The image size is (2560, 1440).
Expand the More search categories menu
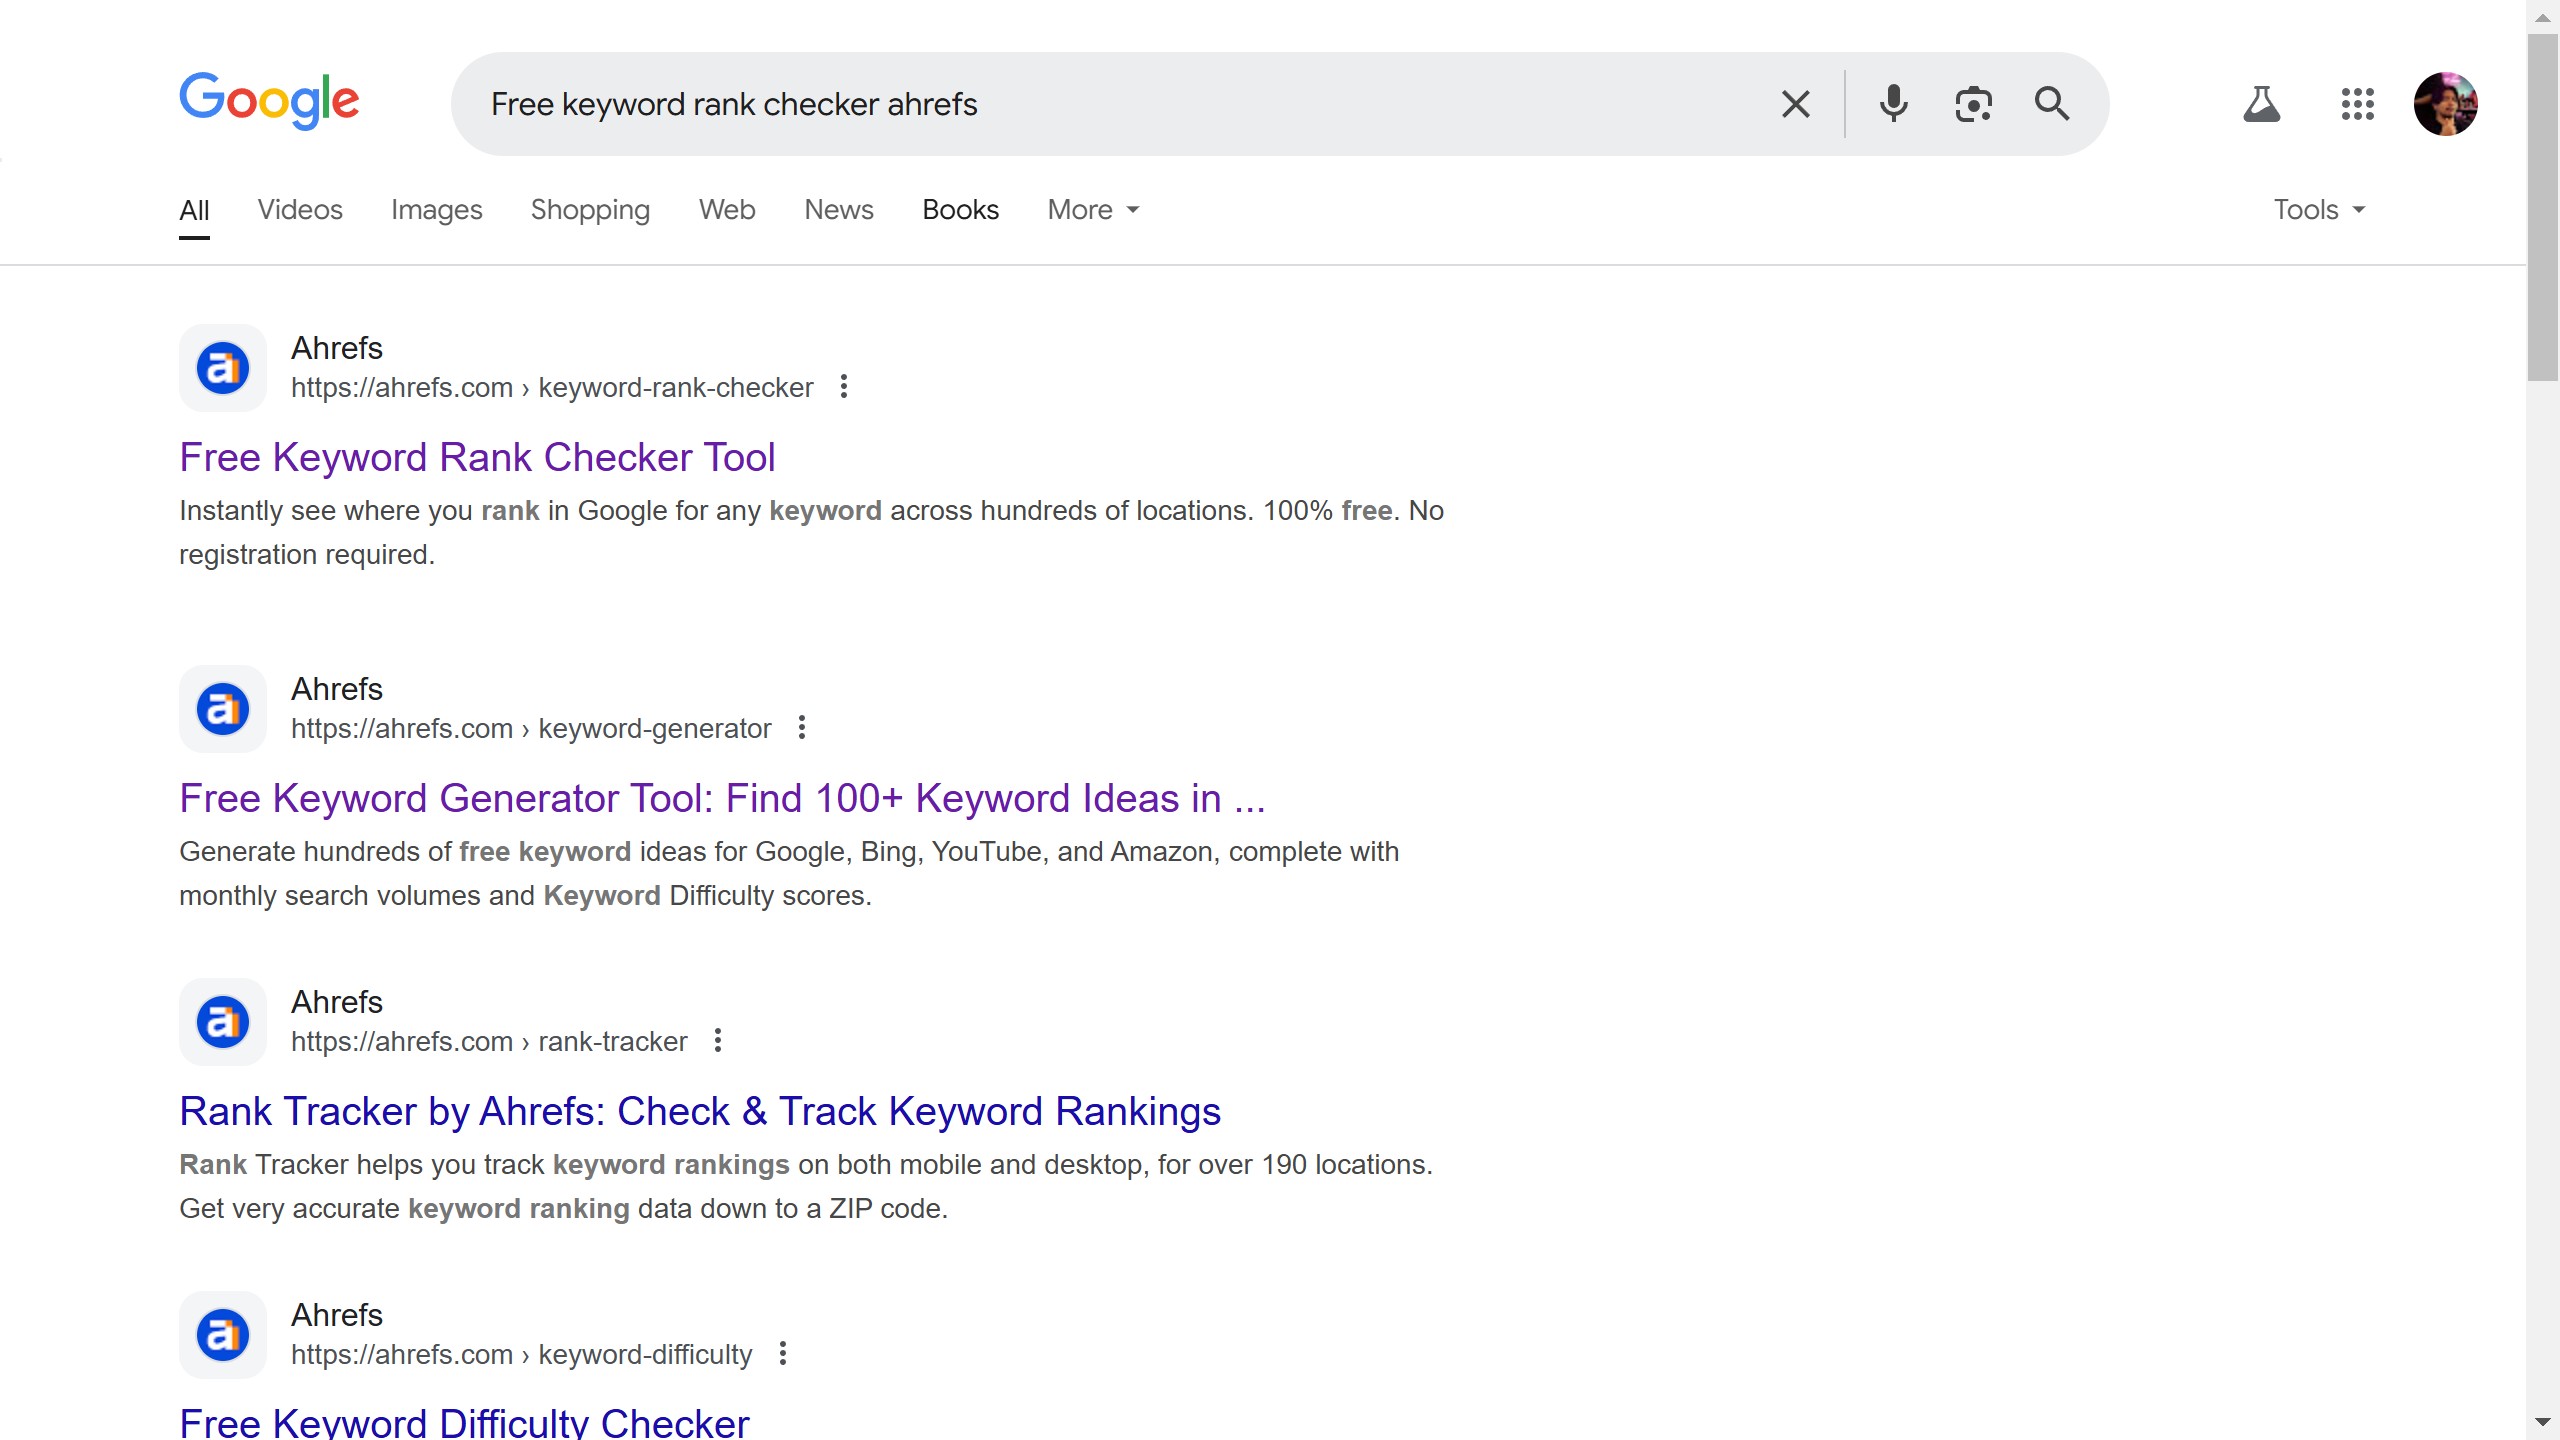tap(1091, 209)
